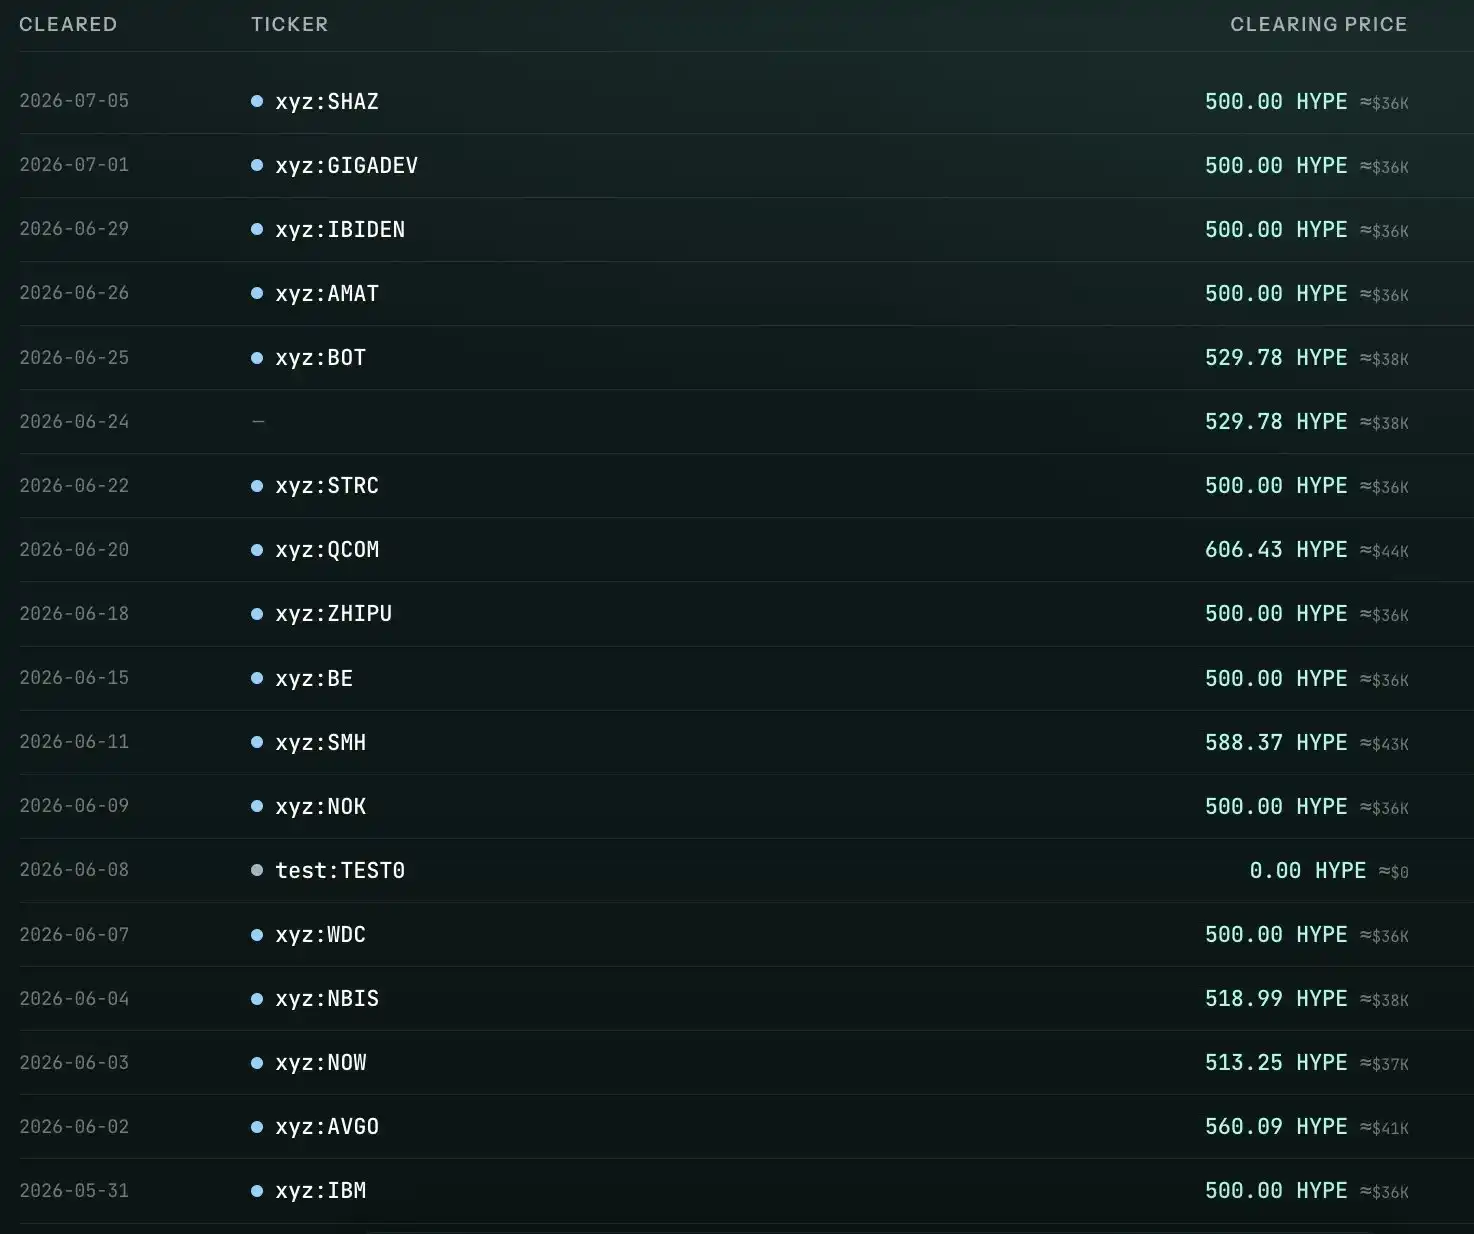The image size is (1474, 1234).
Task: Open the xyz:AMAT ticker entry
Action: (x=327, y=293)
